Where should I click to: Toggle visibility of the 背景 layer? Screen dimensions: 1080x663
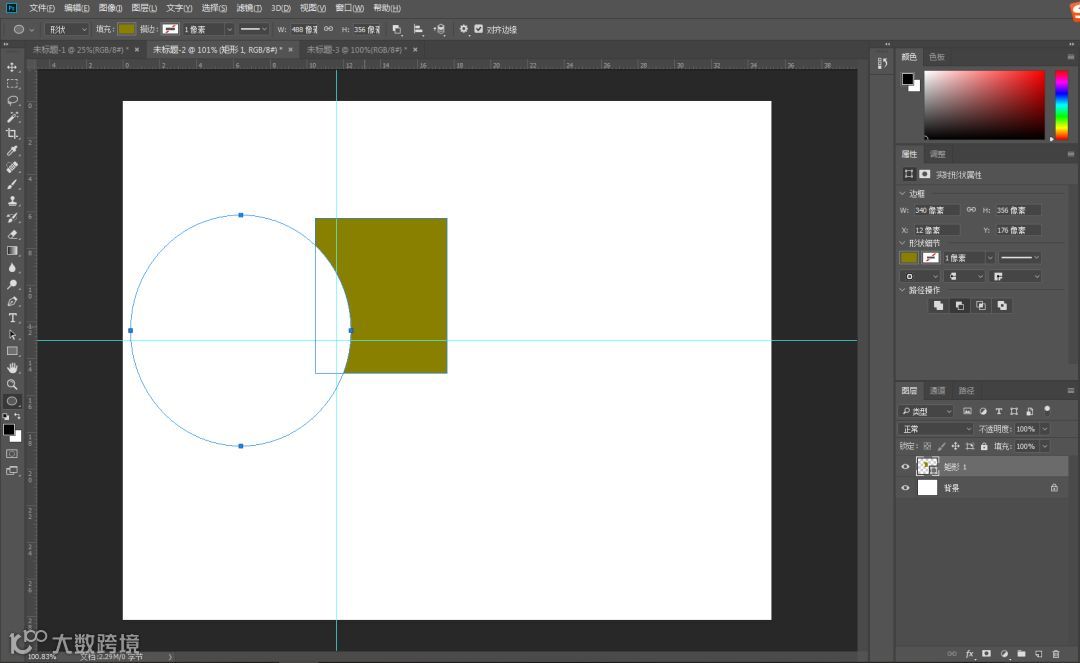[905, 488]
